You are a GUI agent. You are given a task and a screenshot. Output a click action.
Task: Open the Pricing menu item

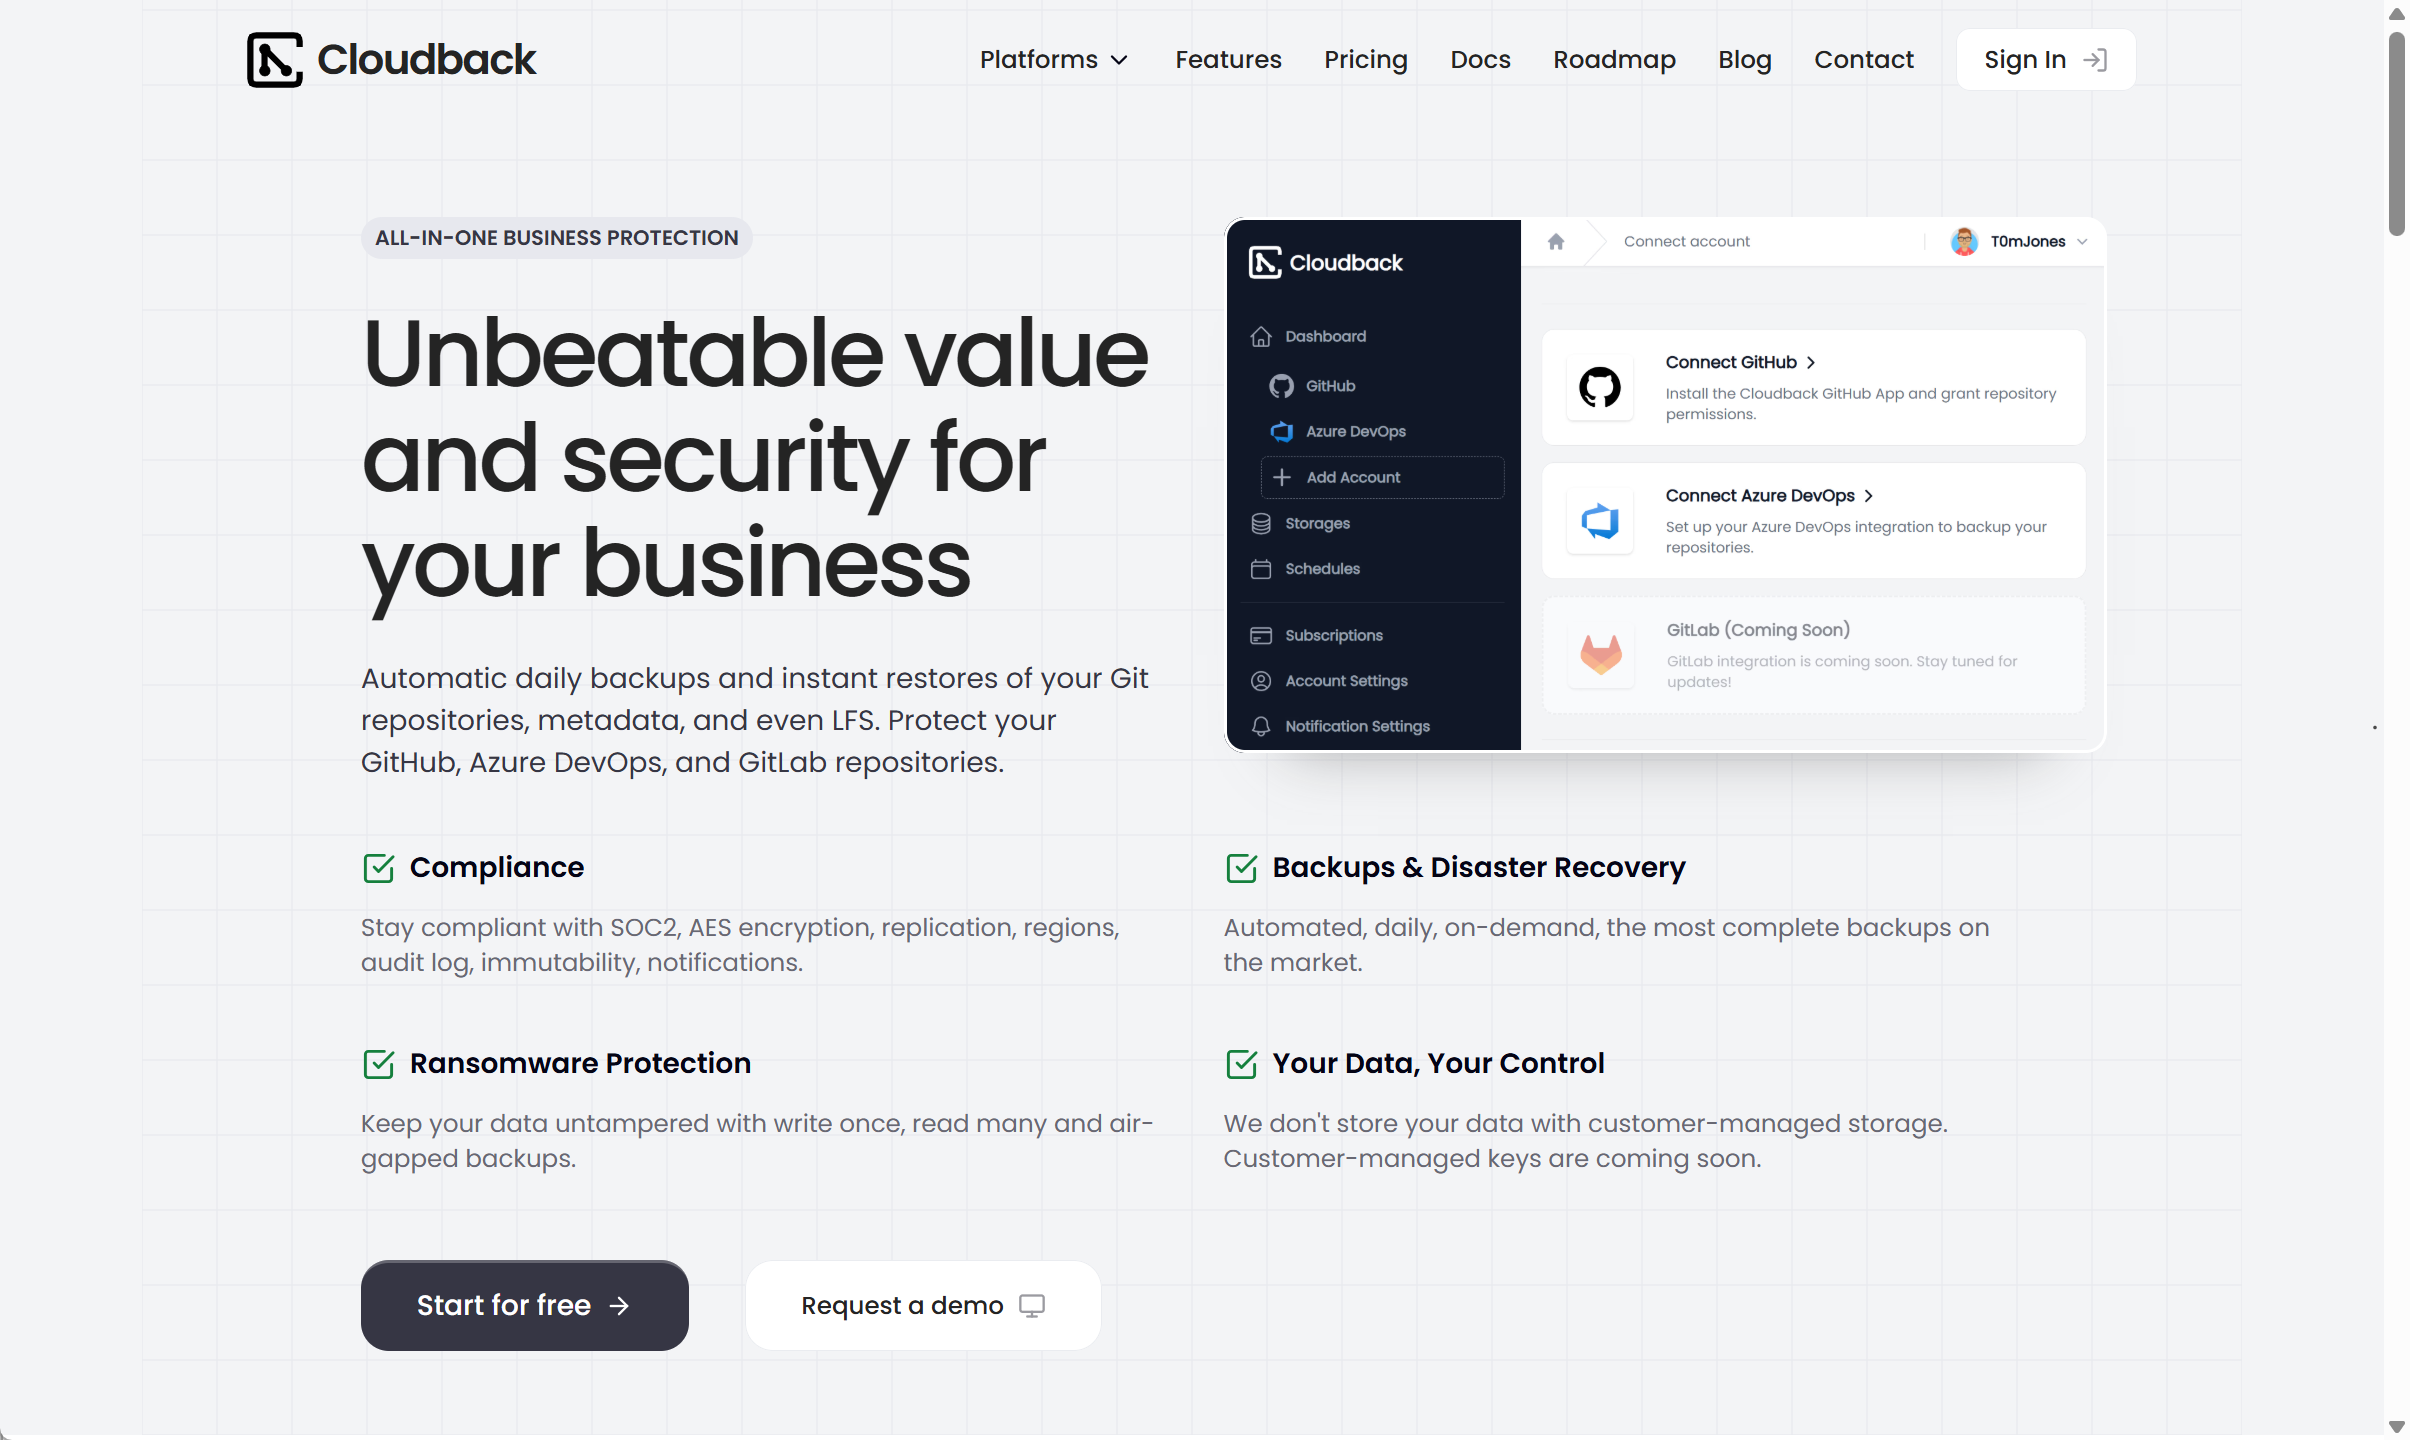[1366, 59]
